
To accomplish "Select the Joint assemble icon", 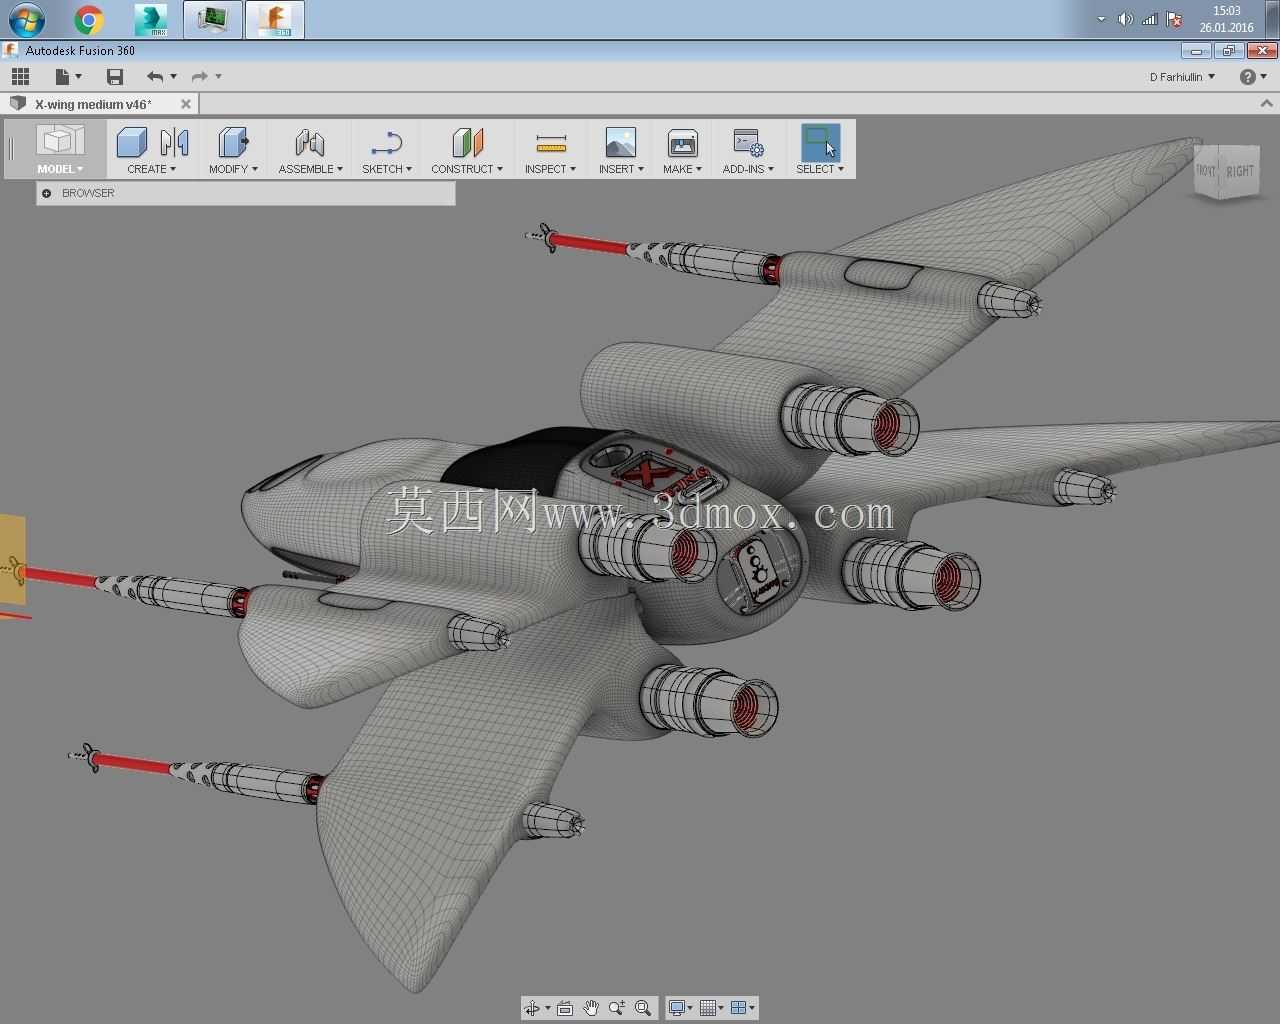I will coord(310,142).
